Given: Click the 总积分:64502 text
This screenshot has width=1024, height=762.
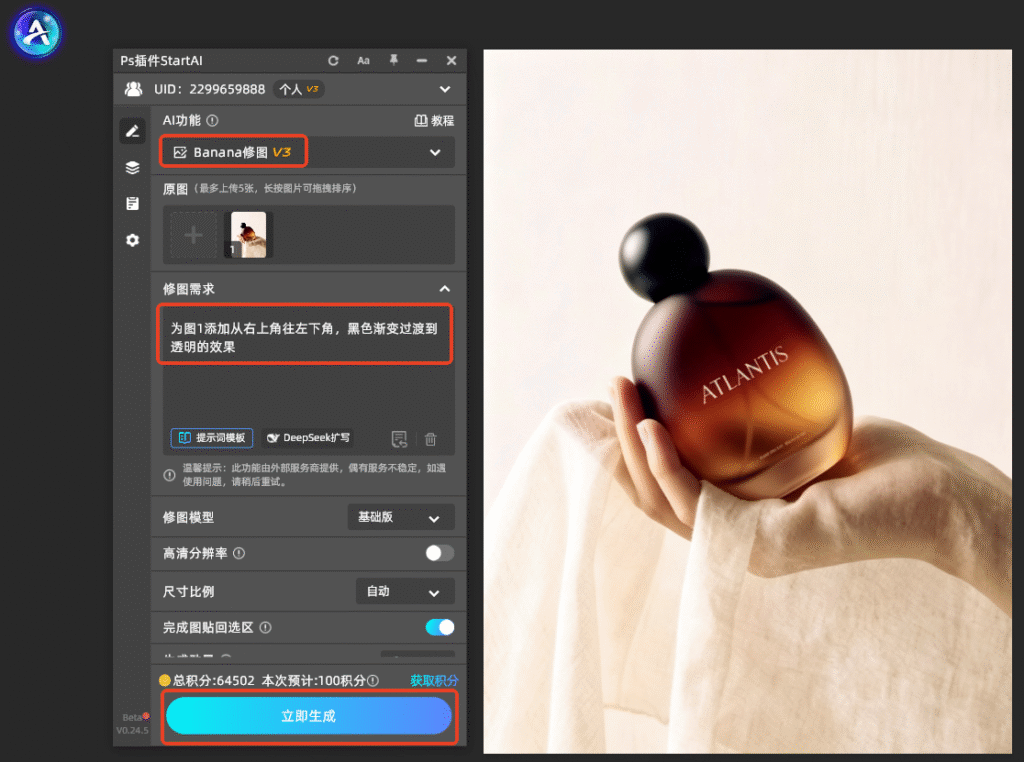Looking at the screenshot, I should pyautogui.click(x=214, y=680).
